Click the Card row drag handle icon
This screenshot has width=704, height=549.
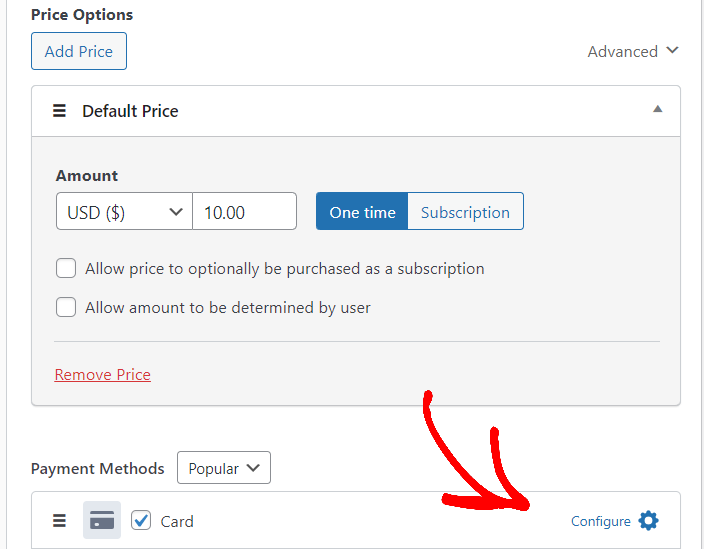coord(59,521)
